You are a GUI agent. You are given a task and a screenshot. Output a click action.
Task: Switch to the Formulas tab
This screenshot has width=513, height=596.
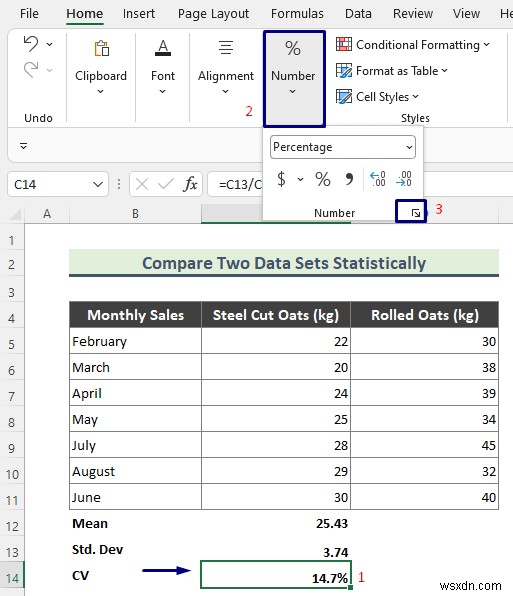[x=297, y=14]
